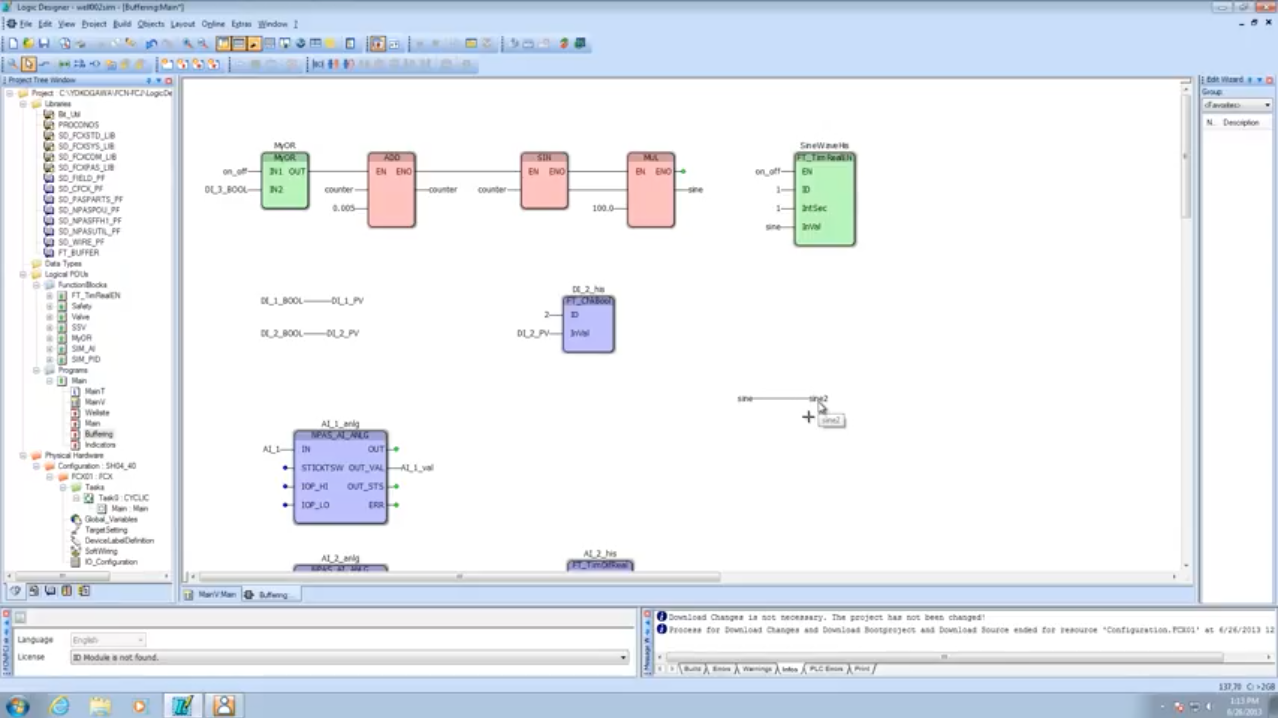Select the Zoom Out magnifier toolbar icon
Screen dimensions: 1278x718
pos(201,43)
